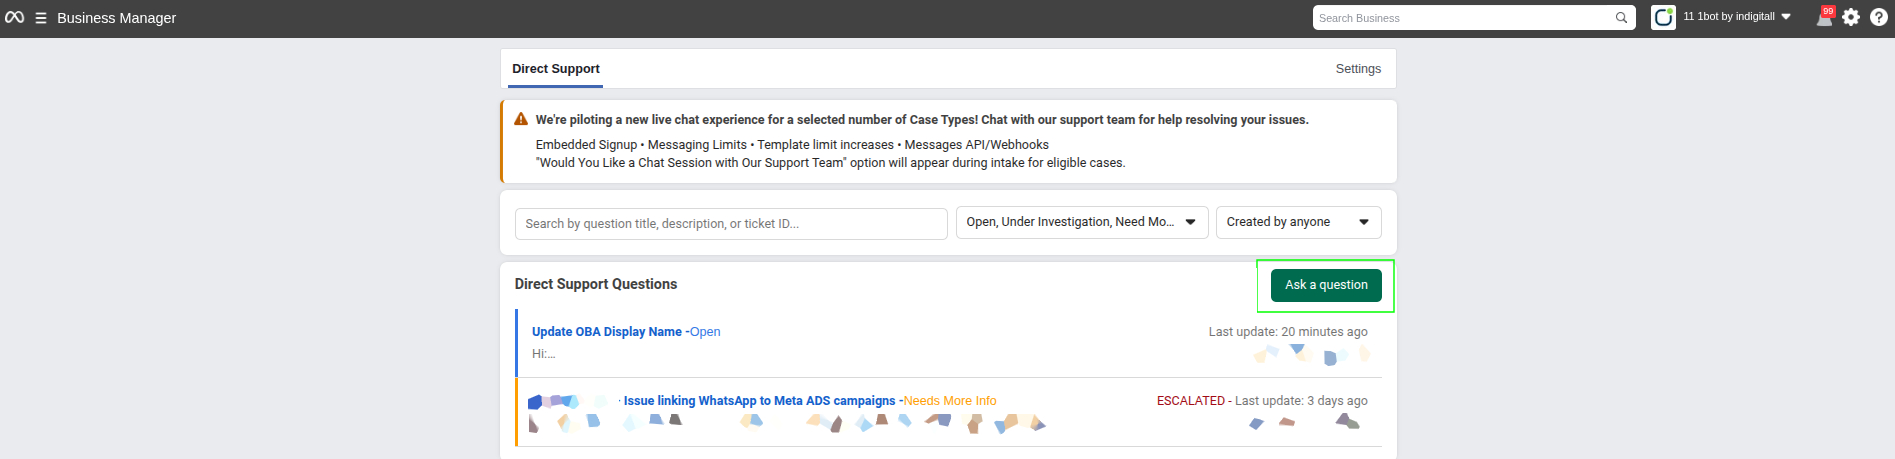The image size is (1895, 459).
Task: Focus the ticket search input field
Action: [731, 224]
